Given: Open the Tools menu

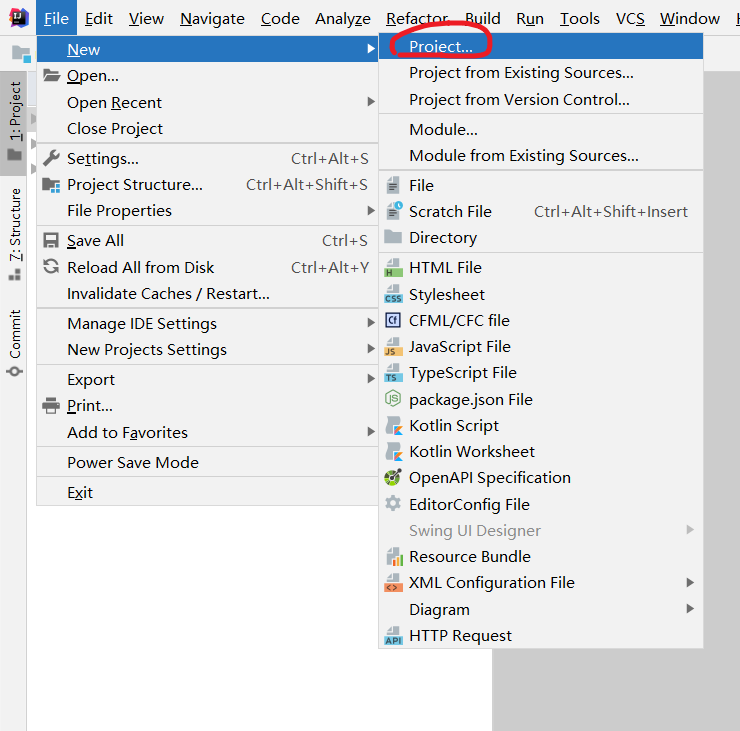Looking at the screenshot, I should pyautogui.click(x=580, y=18).
